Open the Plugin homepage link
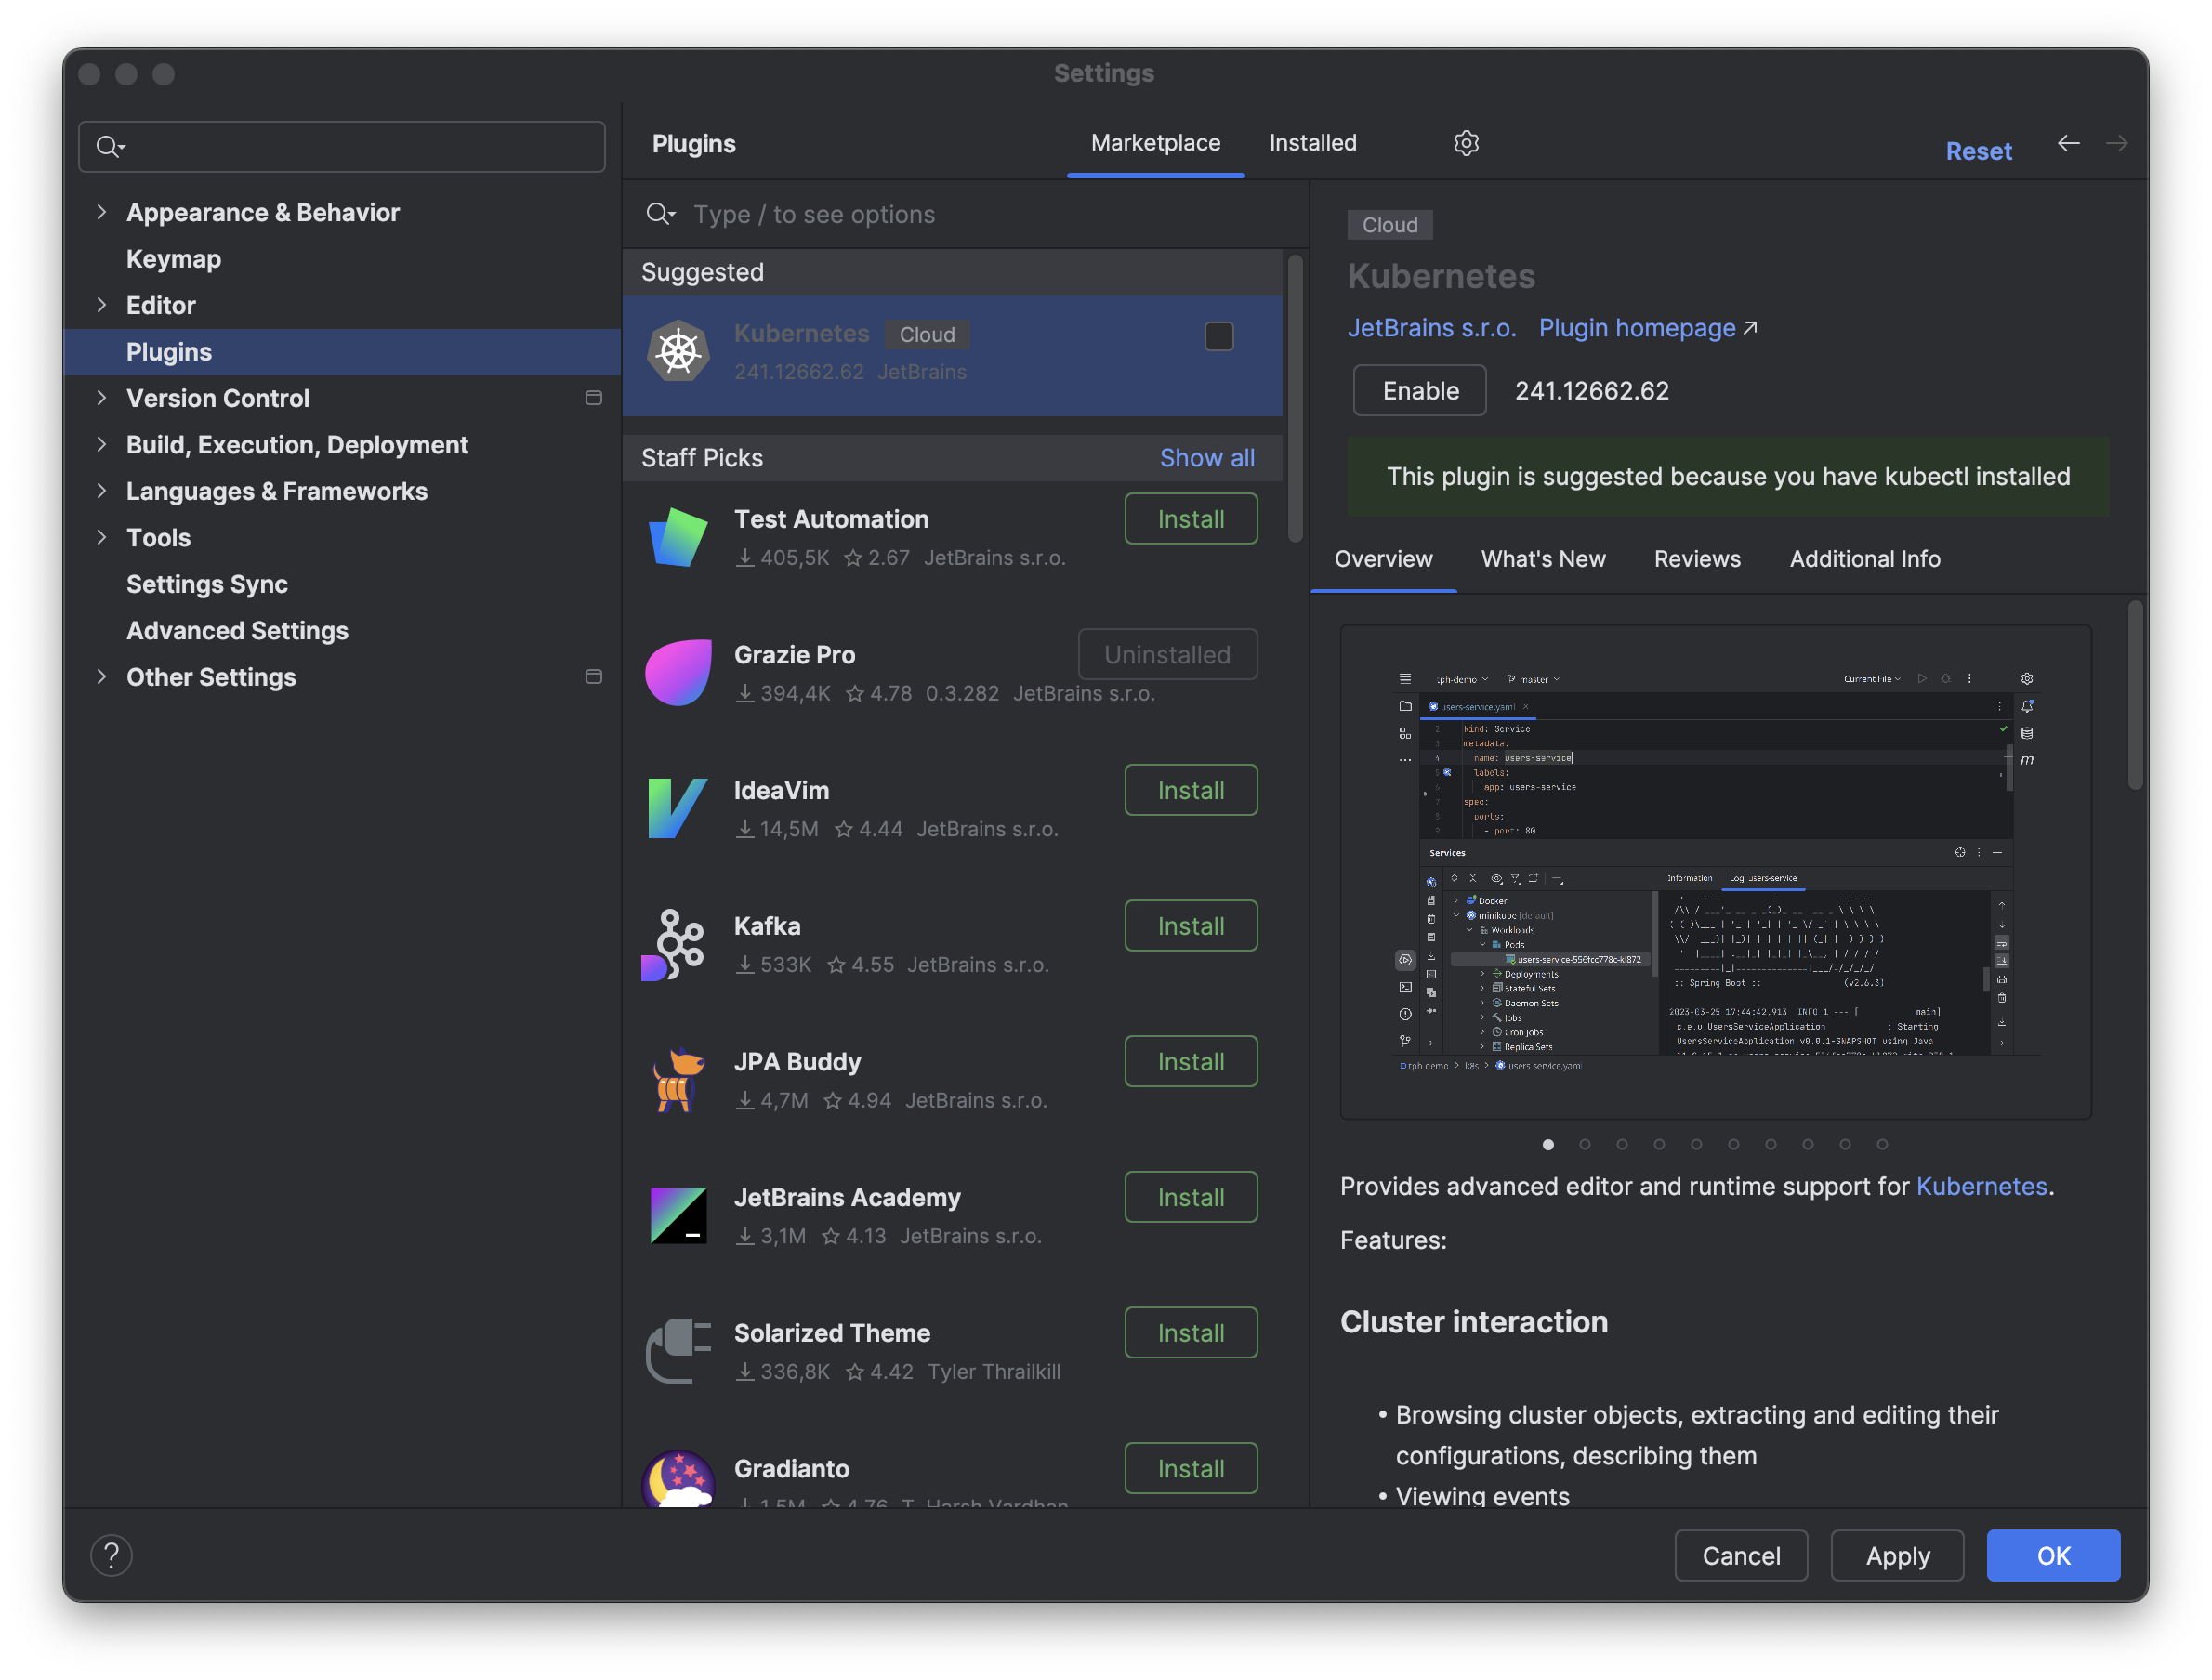 [x=1637, y=328]
